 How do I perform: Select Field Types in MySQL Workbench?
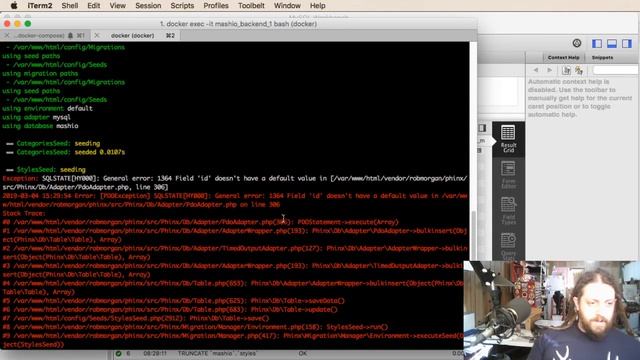pyautogui.click(x=508, y=211)
